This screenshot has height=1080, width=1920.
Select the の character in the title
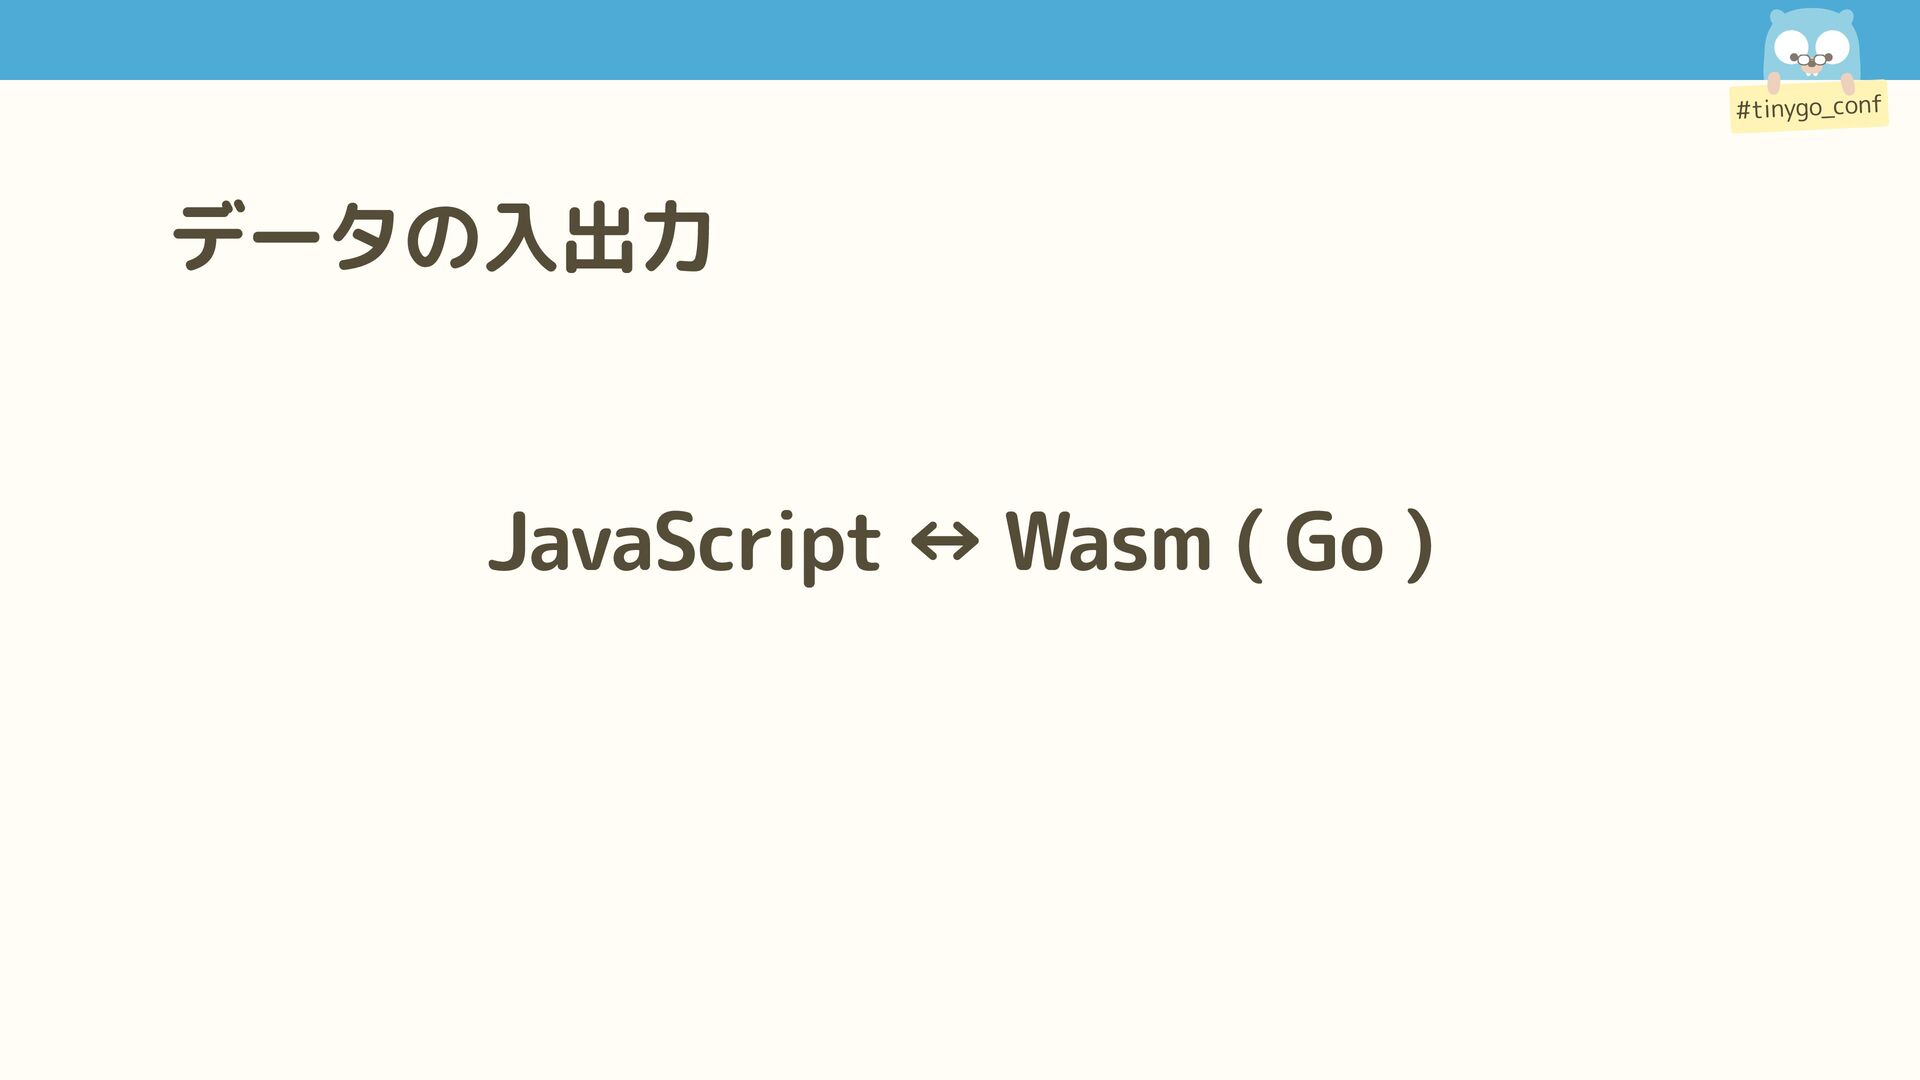(441, 238)
